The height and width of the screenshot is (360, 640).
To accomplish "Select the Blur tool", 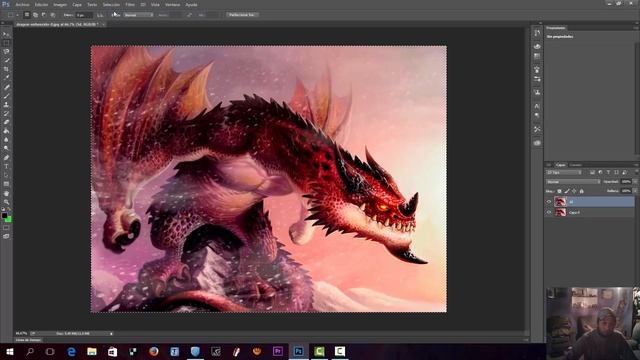I will click(x=6, y=140).
